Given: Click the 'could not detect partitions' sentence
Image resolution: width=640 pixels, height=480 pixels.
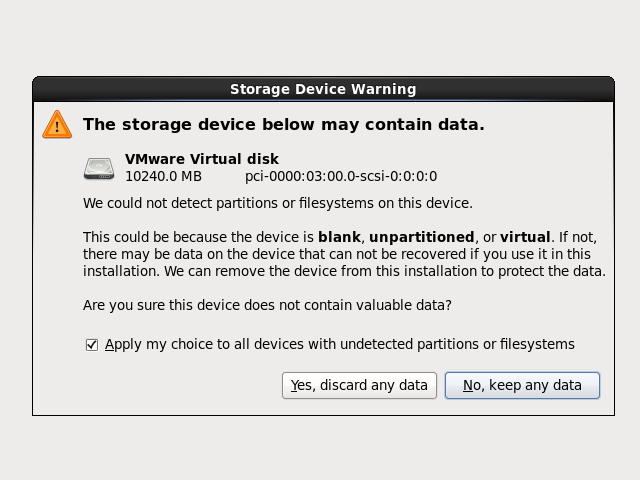Looking at the screenshot, I should pos(277,203).
